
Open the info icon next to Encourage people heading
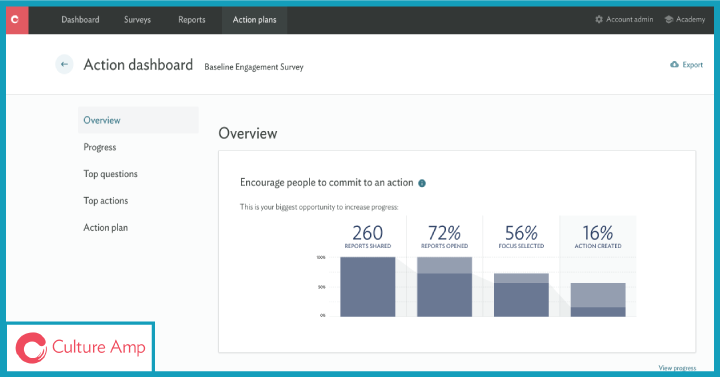click(x=422, y=183)
